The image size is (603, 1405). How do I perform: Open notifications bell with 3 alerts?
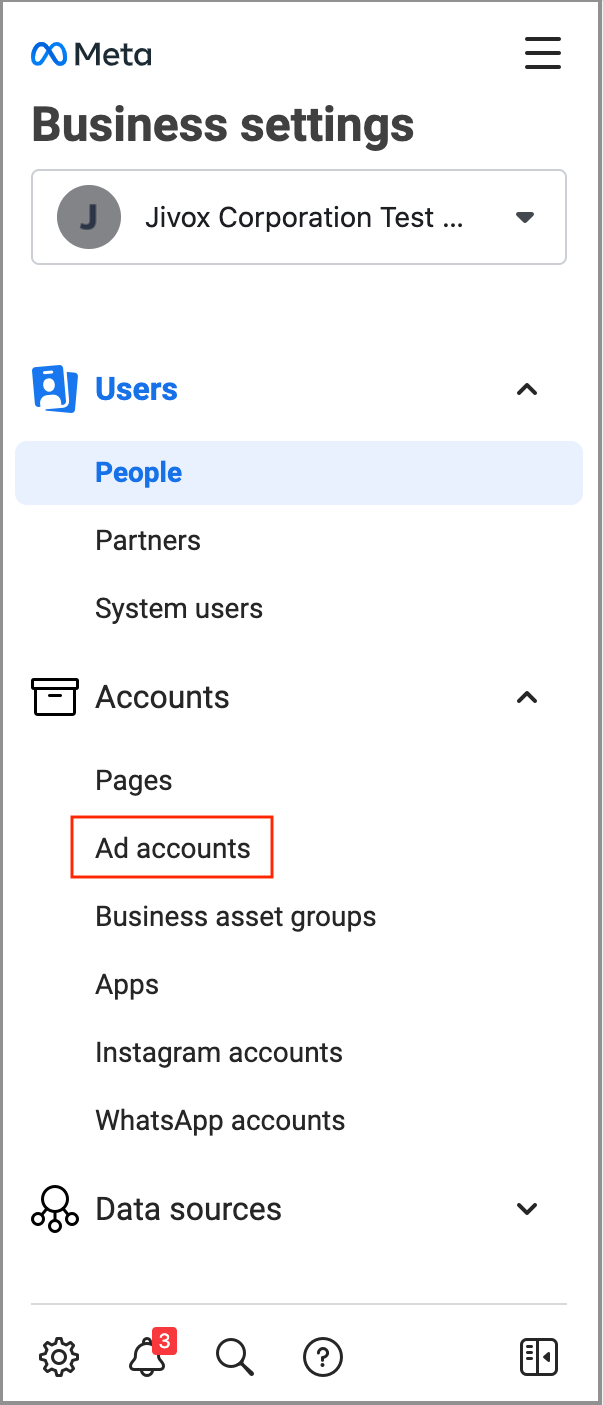tap(148, 1357)
